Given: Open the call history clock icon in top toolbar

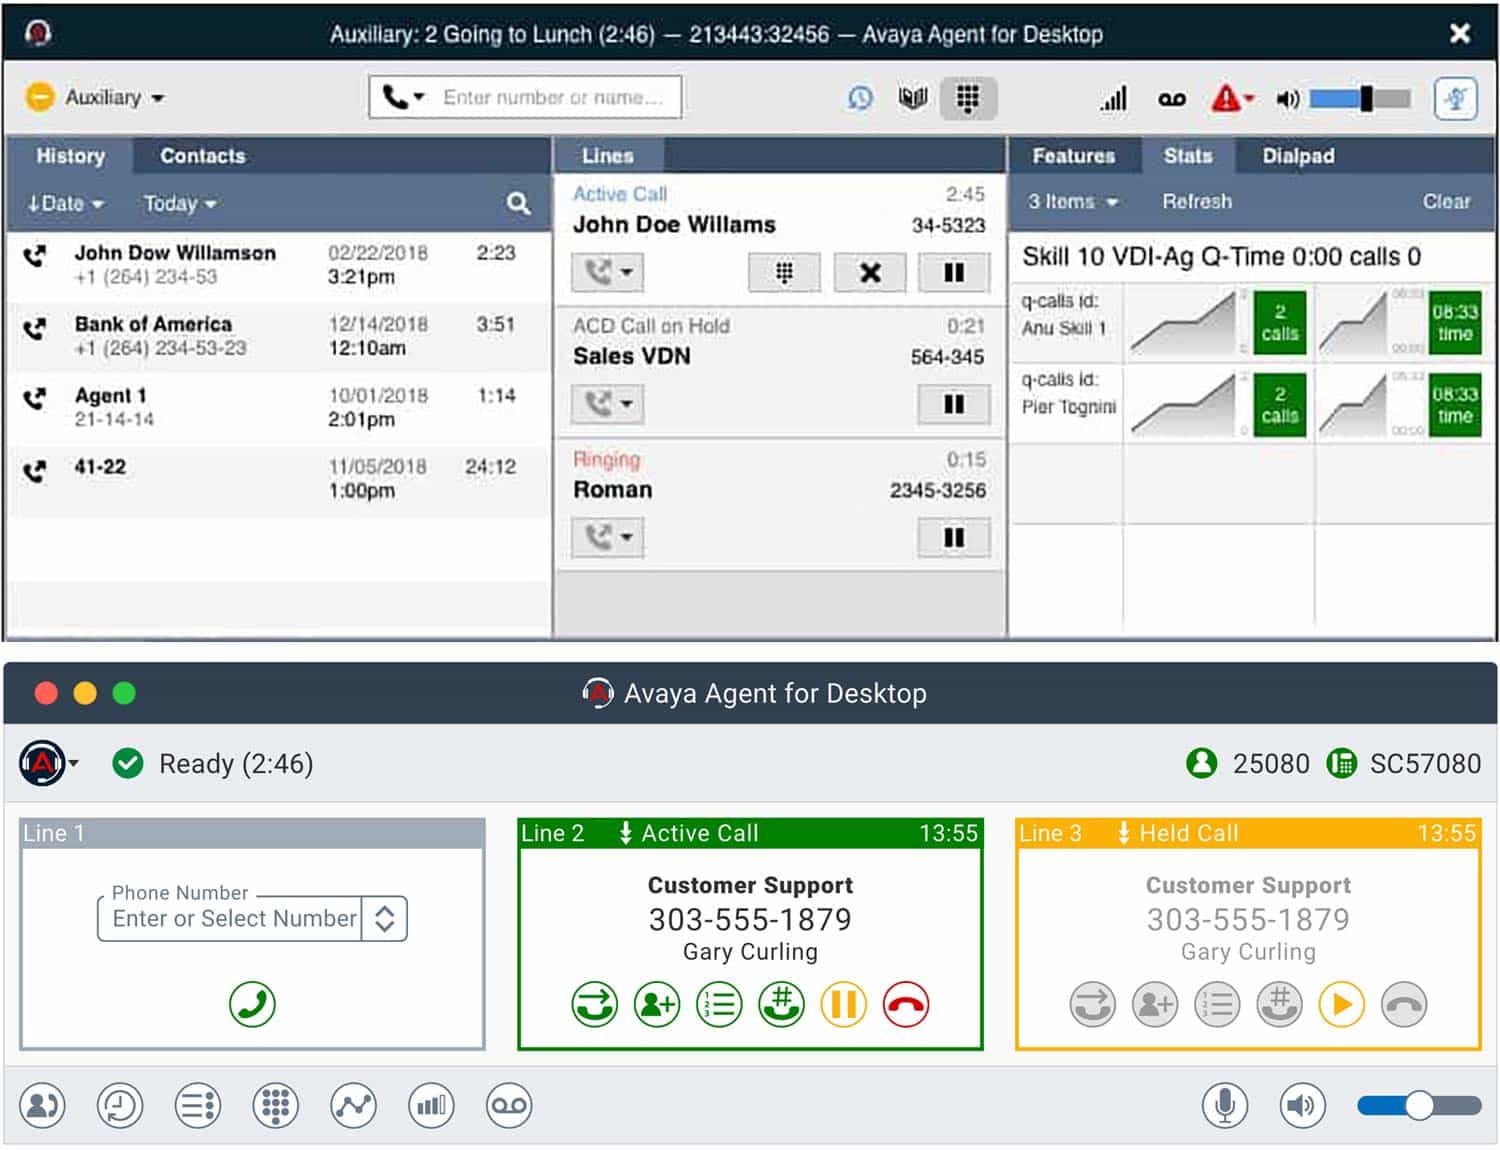Looking at the screenshot, I should click(860, 98).
